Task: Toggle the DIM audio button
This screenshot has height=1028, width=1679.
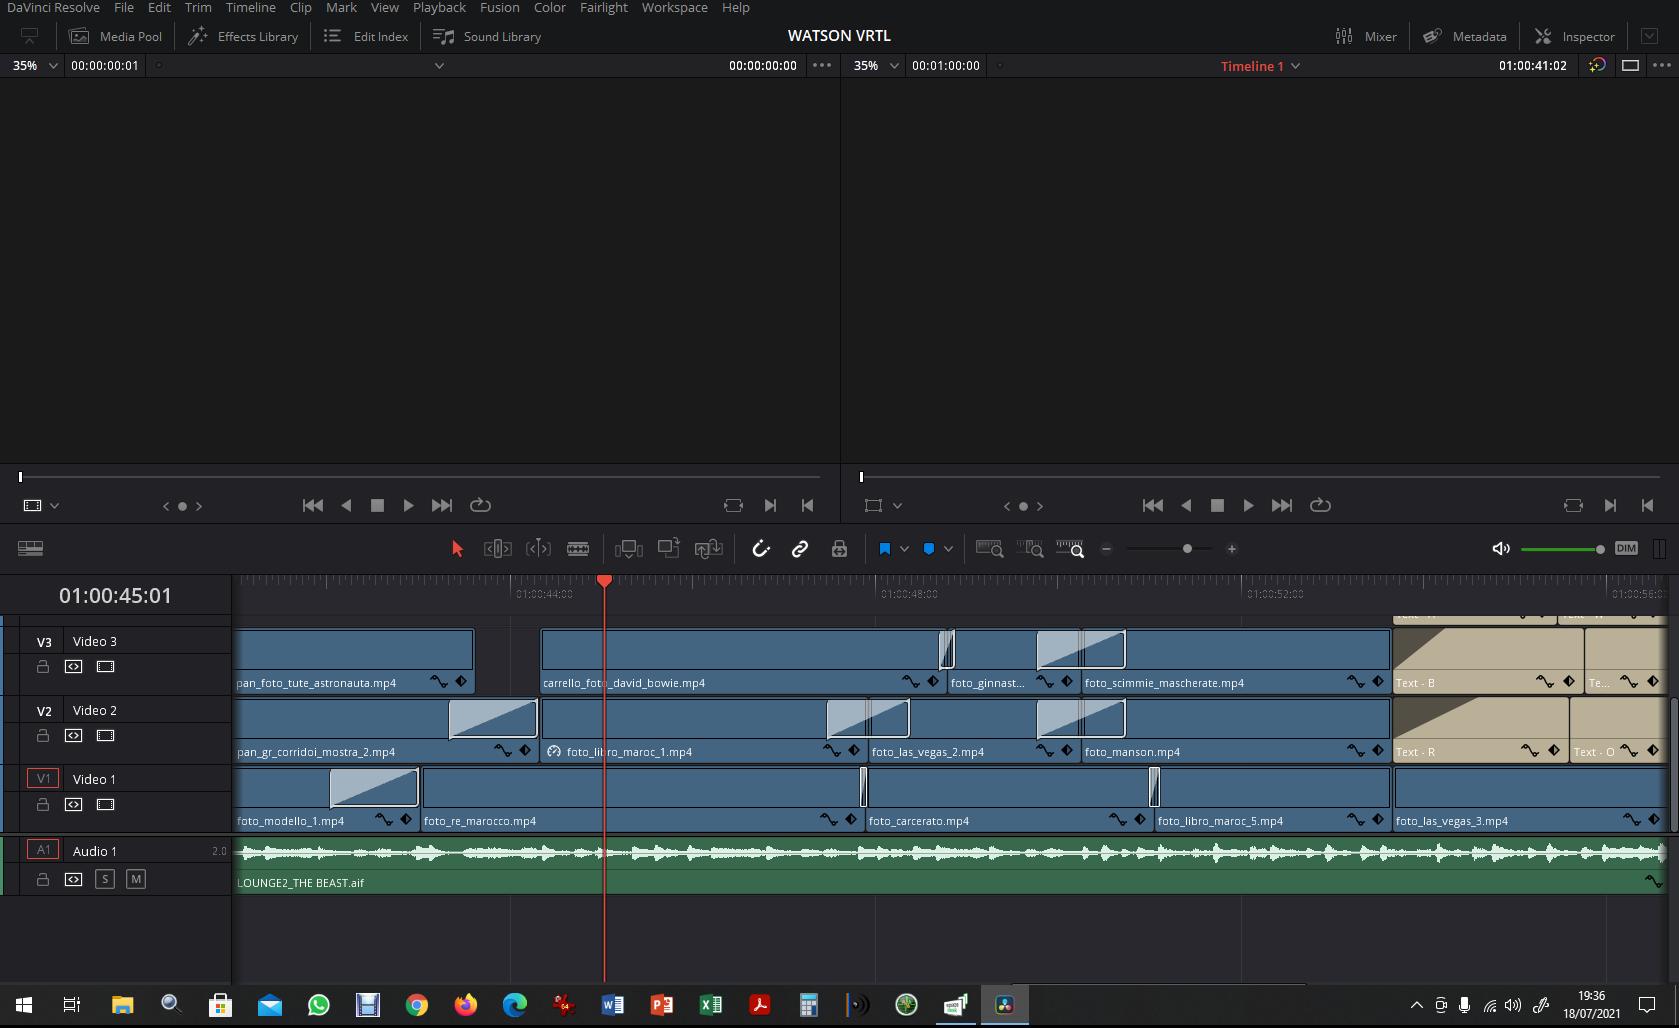Action: pos(1626,548)
